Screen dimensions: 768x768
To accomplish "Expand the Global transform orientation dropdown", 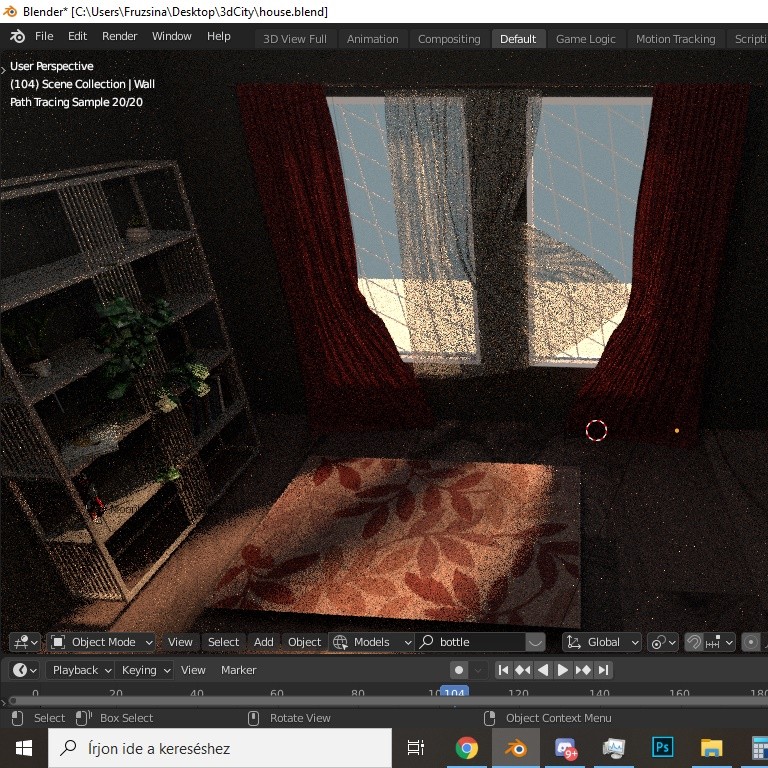I will (601, 642).
